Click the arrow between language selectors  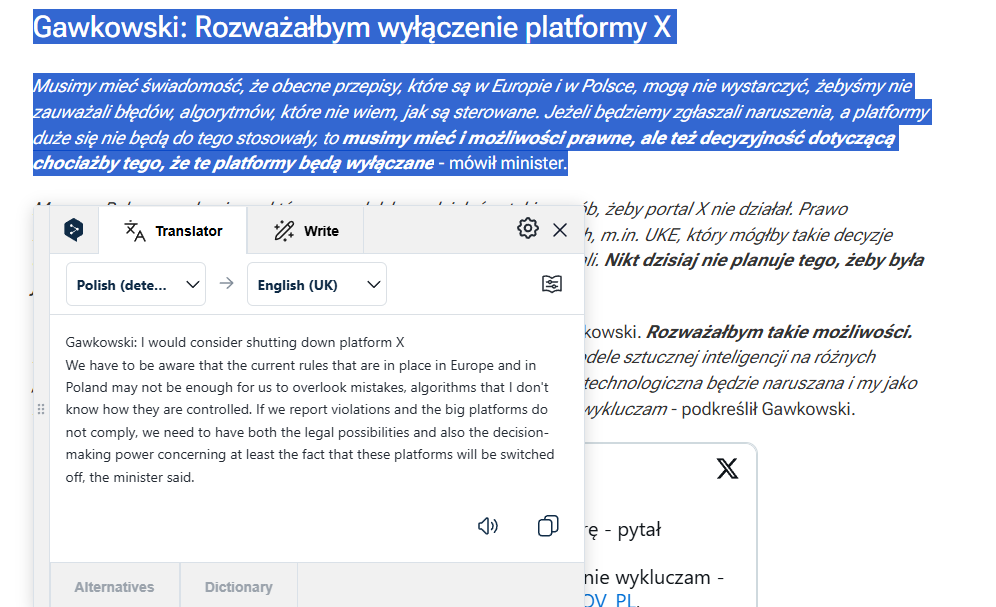tap(227, 283)
